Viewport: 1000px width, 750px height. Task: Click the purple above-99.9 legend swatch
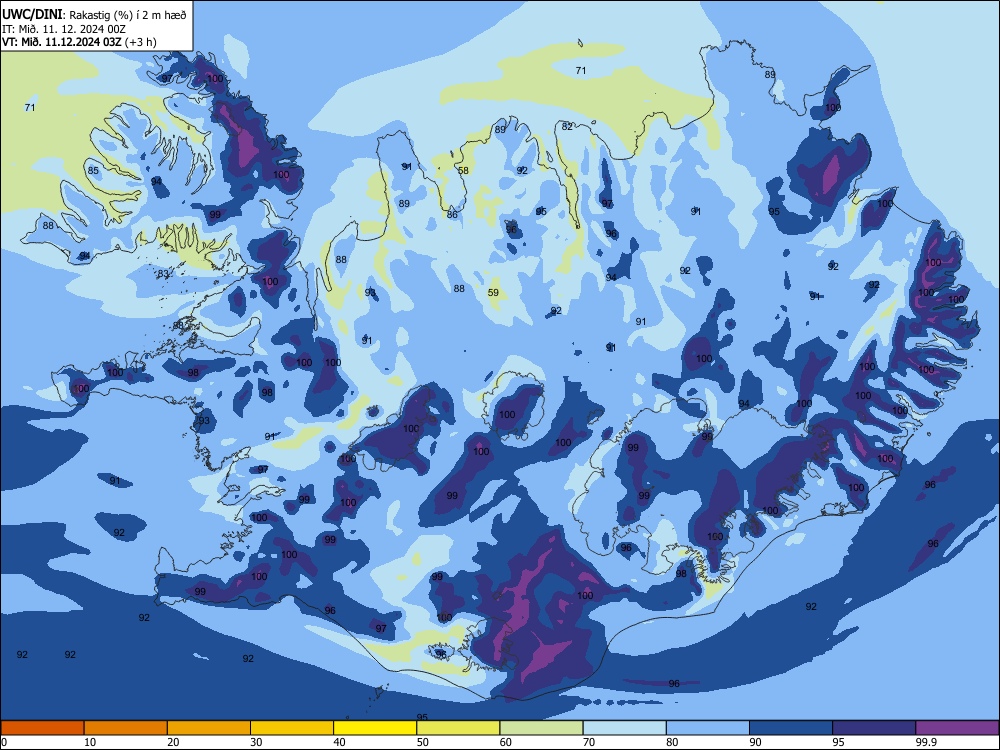[x=957, y=728]
